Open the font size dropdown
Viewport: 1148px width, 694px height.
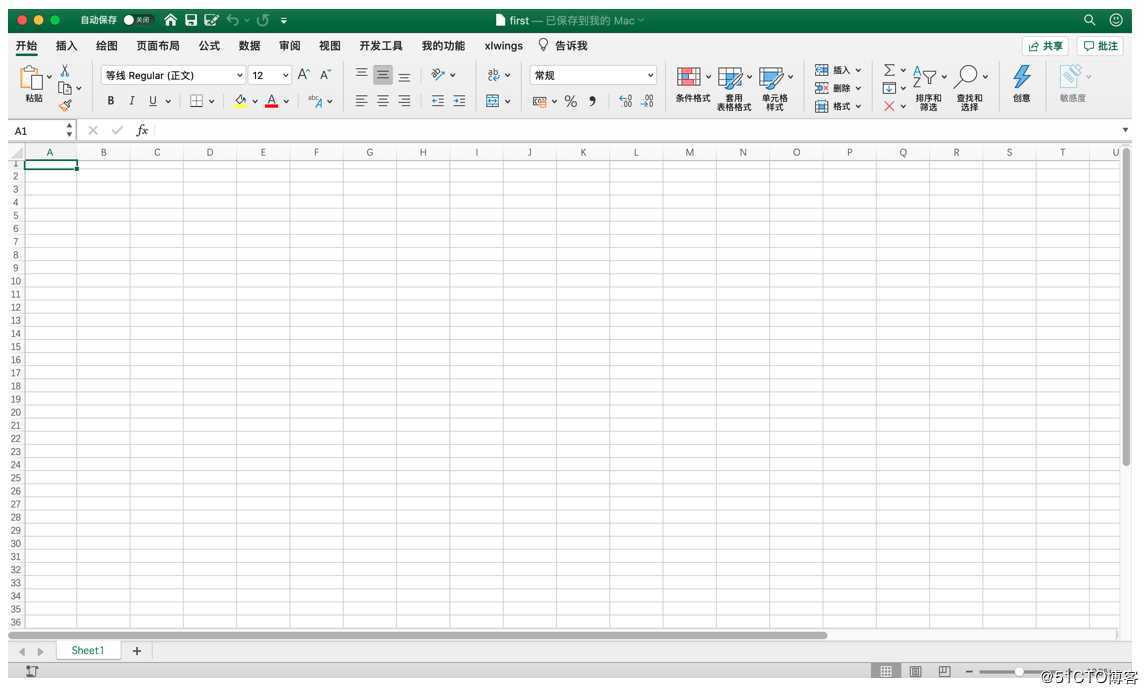coord(286,75)
